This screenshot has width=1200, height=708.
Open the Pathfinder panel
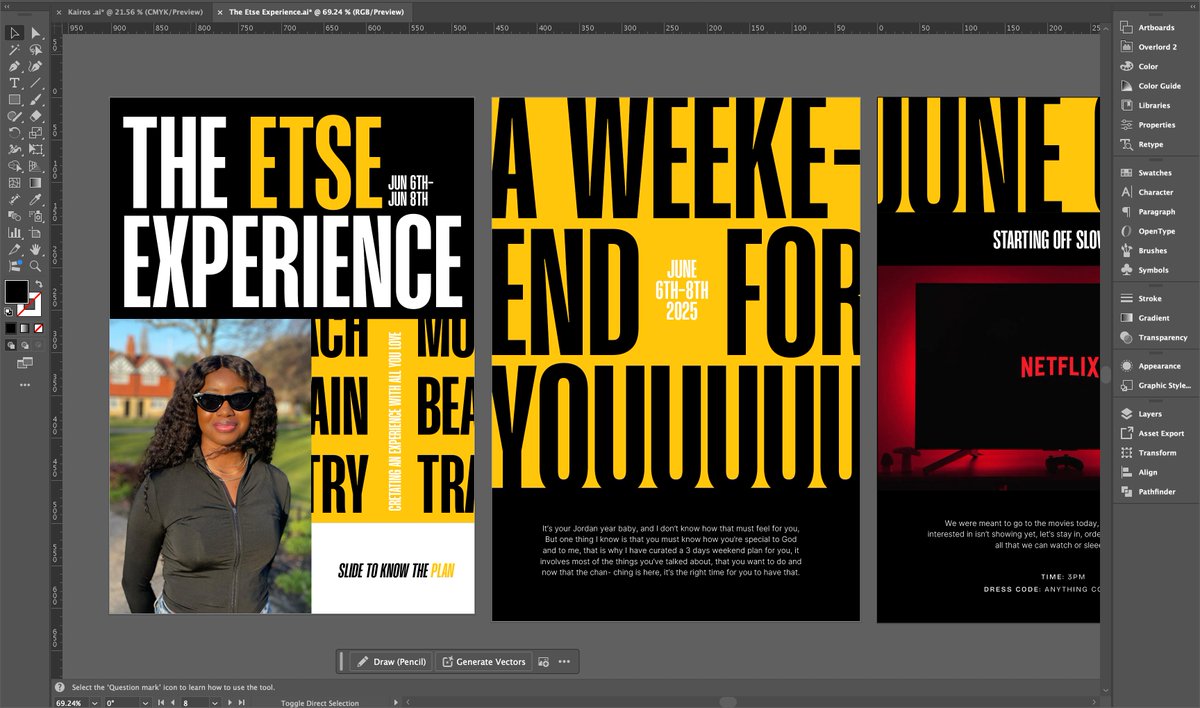tap(1147, 491)
